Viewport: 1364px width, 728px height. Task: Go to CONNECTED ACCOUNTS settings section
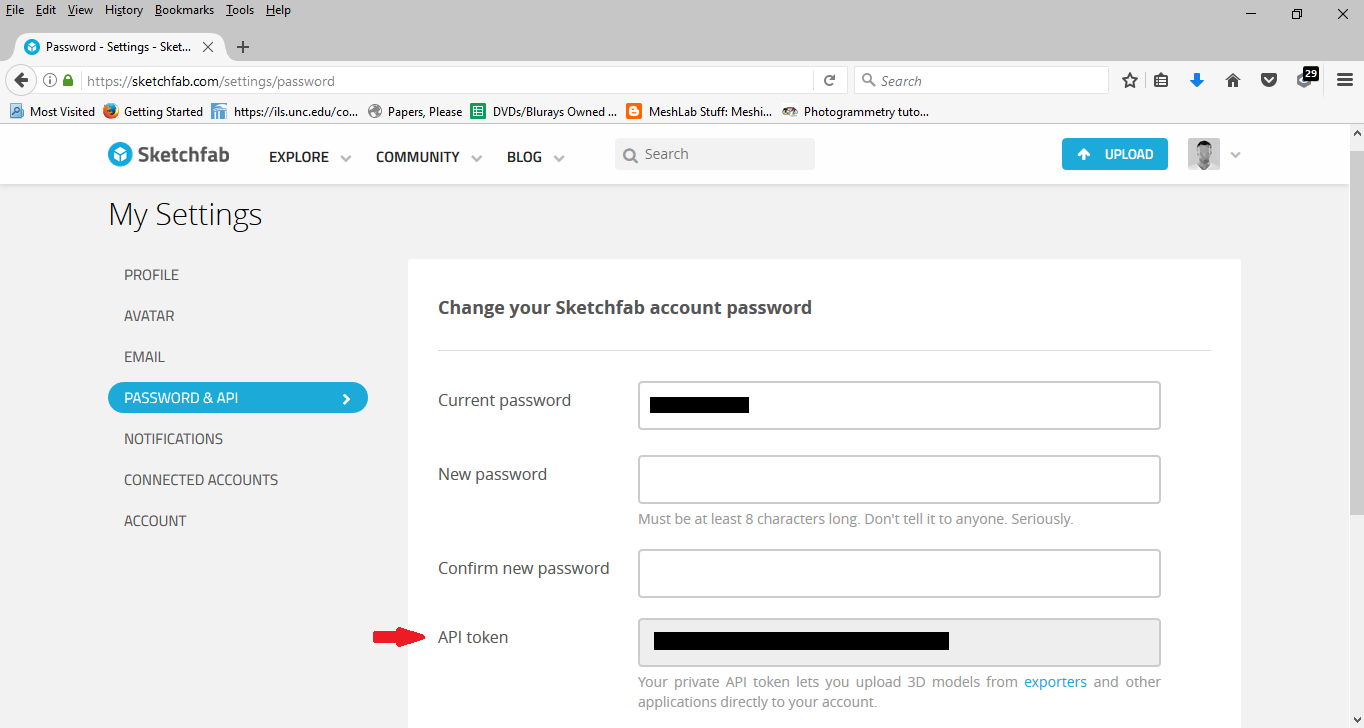pyautogui.click(x=201, y=480)
